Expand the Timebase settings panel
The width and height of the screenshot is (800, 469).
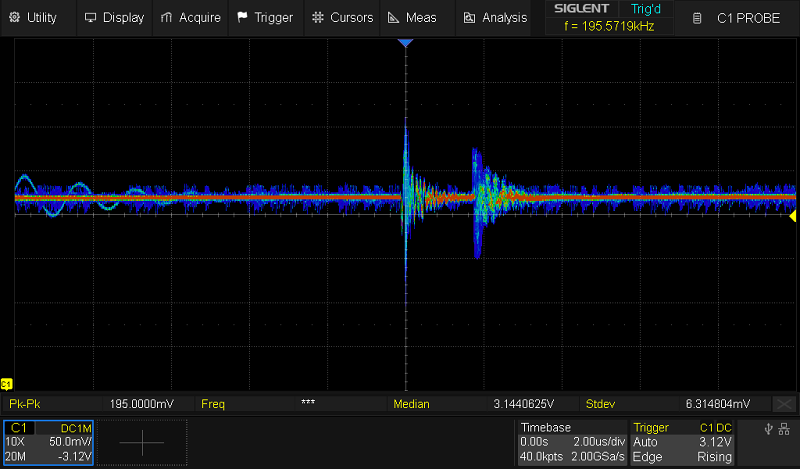click(x=570, y=442)
